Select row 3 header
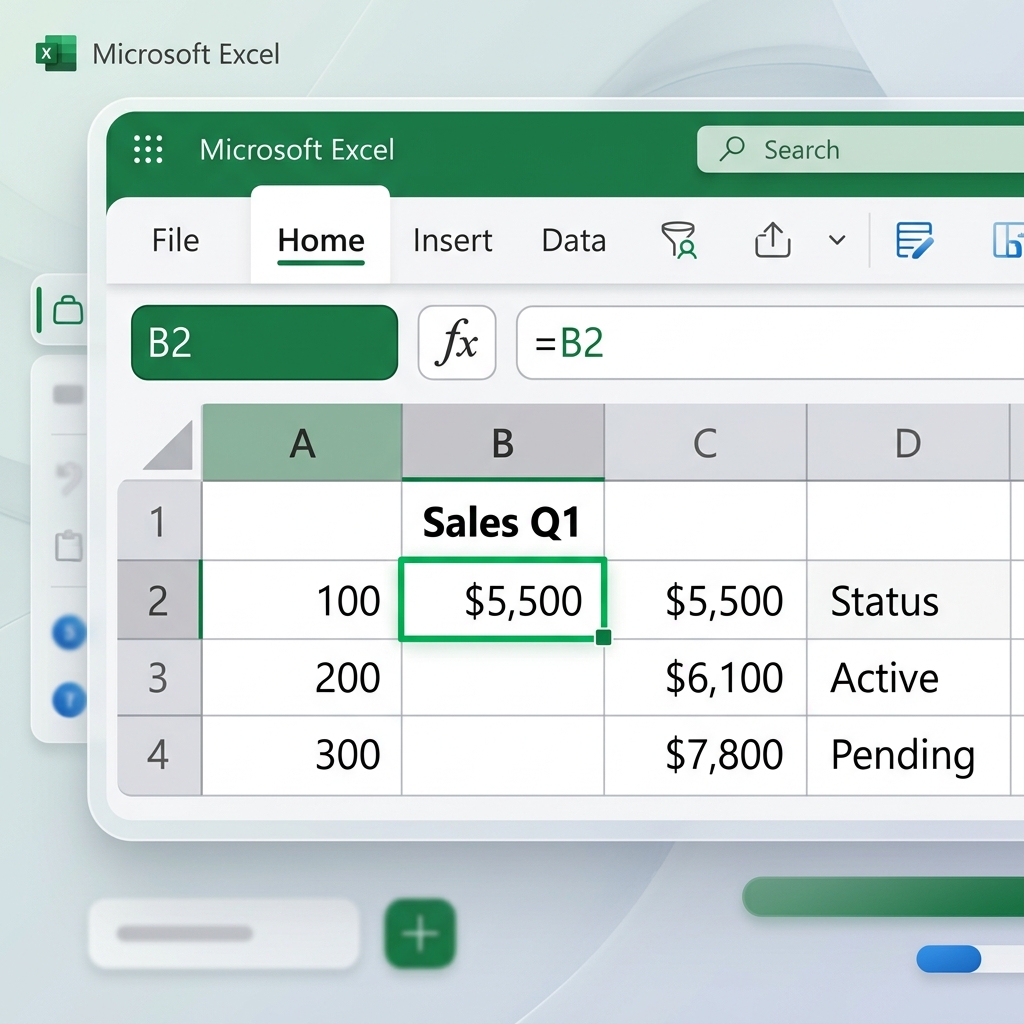 [x=159, y=677]
